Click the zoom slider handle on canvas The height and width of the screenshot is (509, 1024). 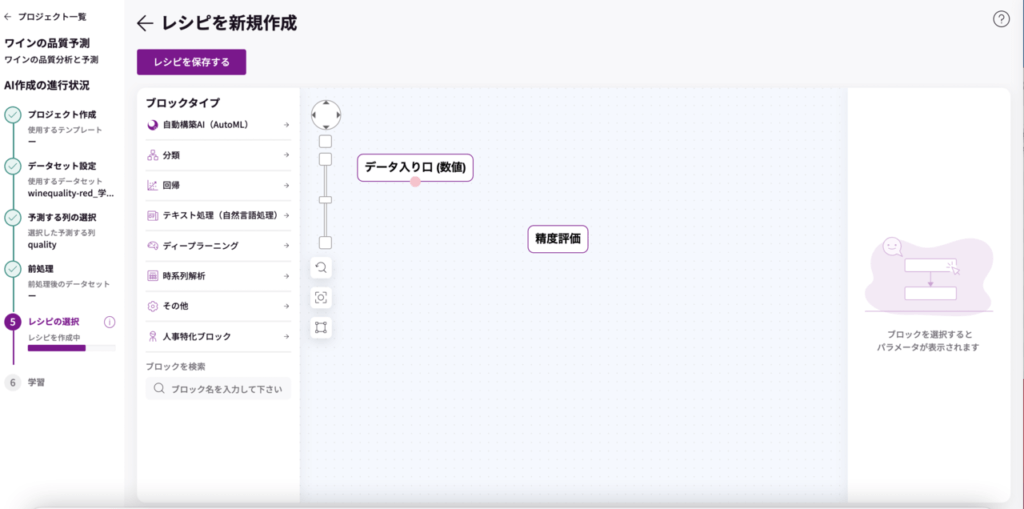pos(325,200)
